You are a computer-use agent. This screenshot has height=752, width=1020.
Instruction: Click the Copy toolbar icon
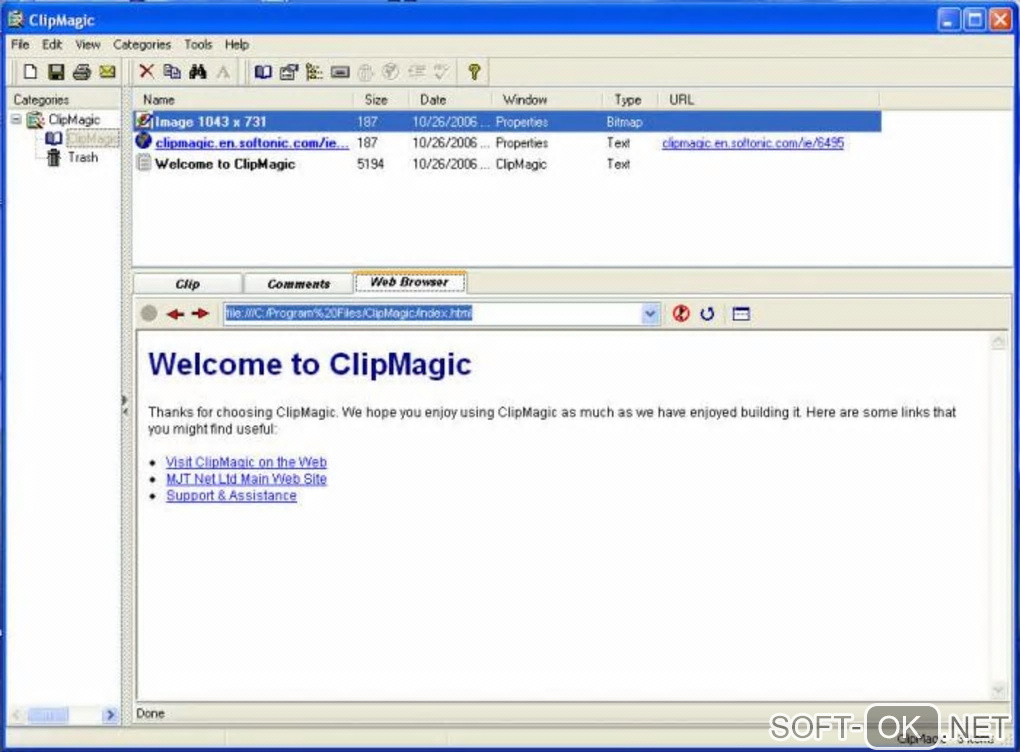[172, 72]
